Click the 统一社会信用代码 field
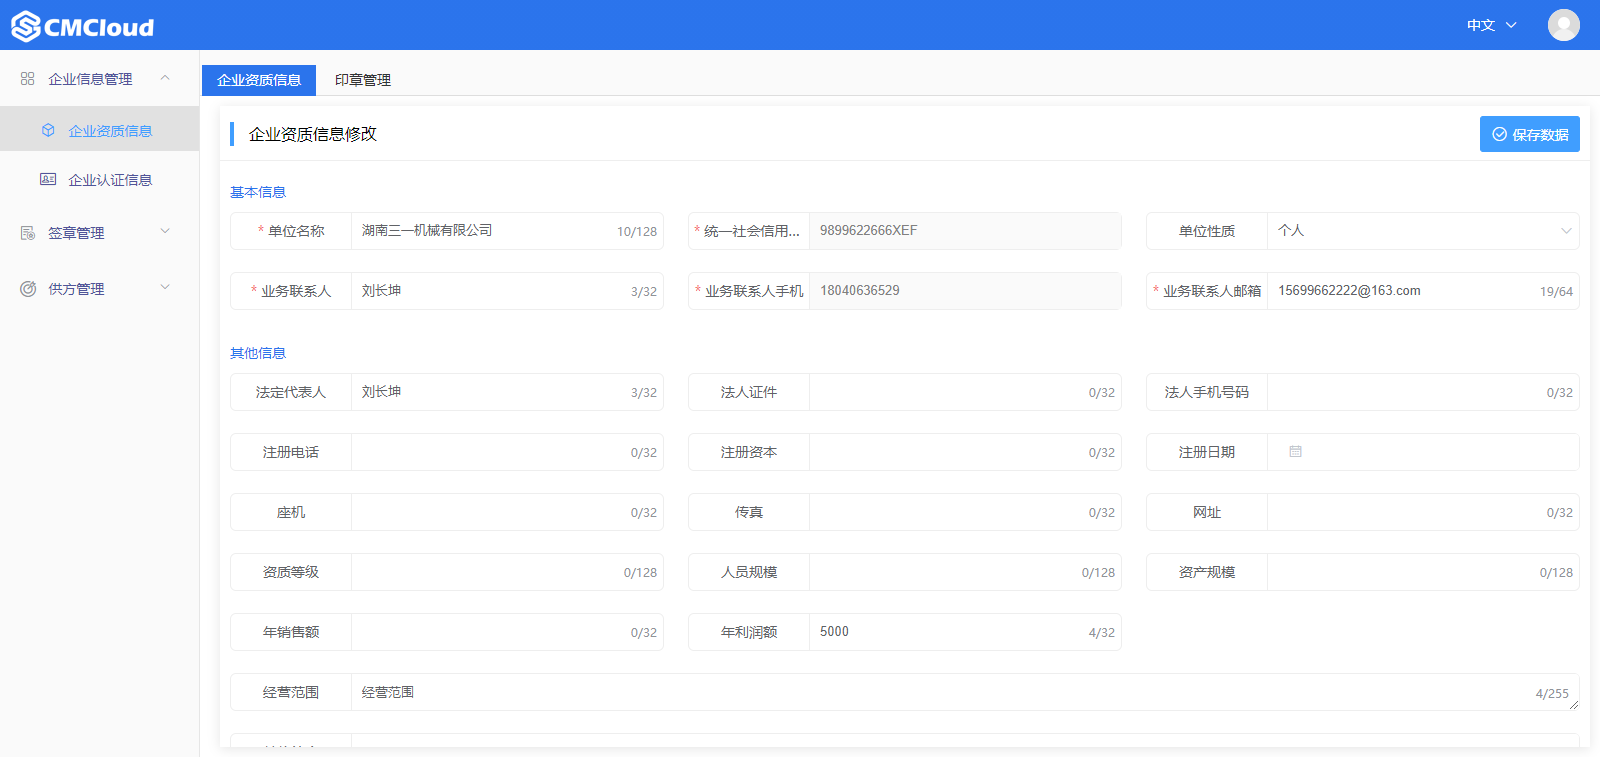The height and width of the screenshot is (757, 1600). pyautogui.click(x=965, y=231)
